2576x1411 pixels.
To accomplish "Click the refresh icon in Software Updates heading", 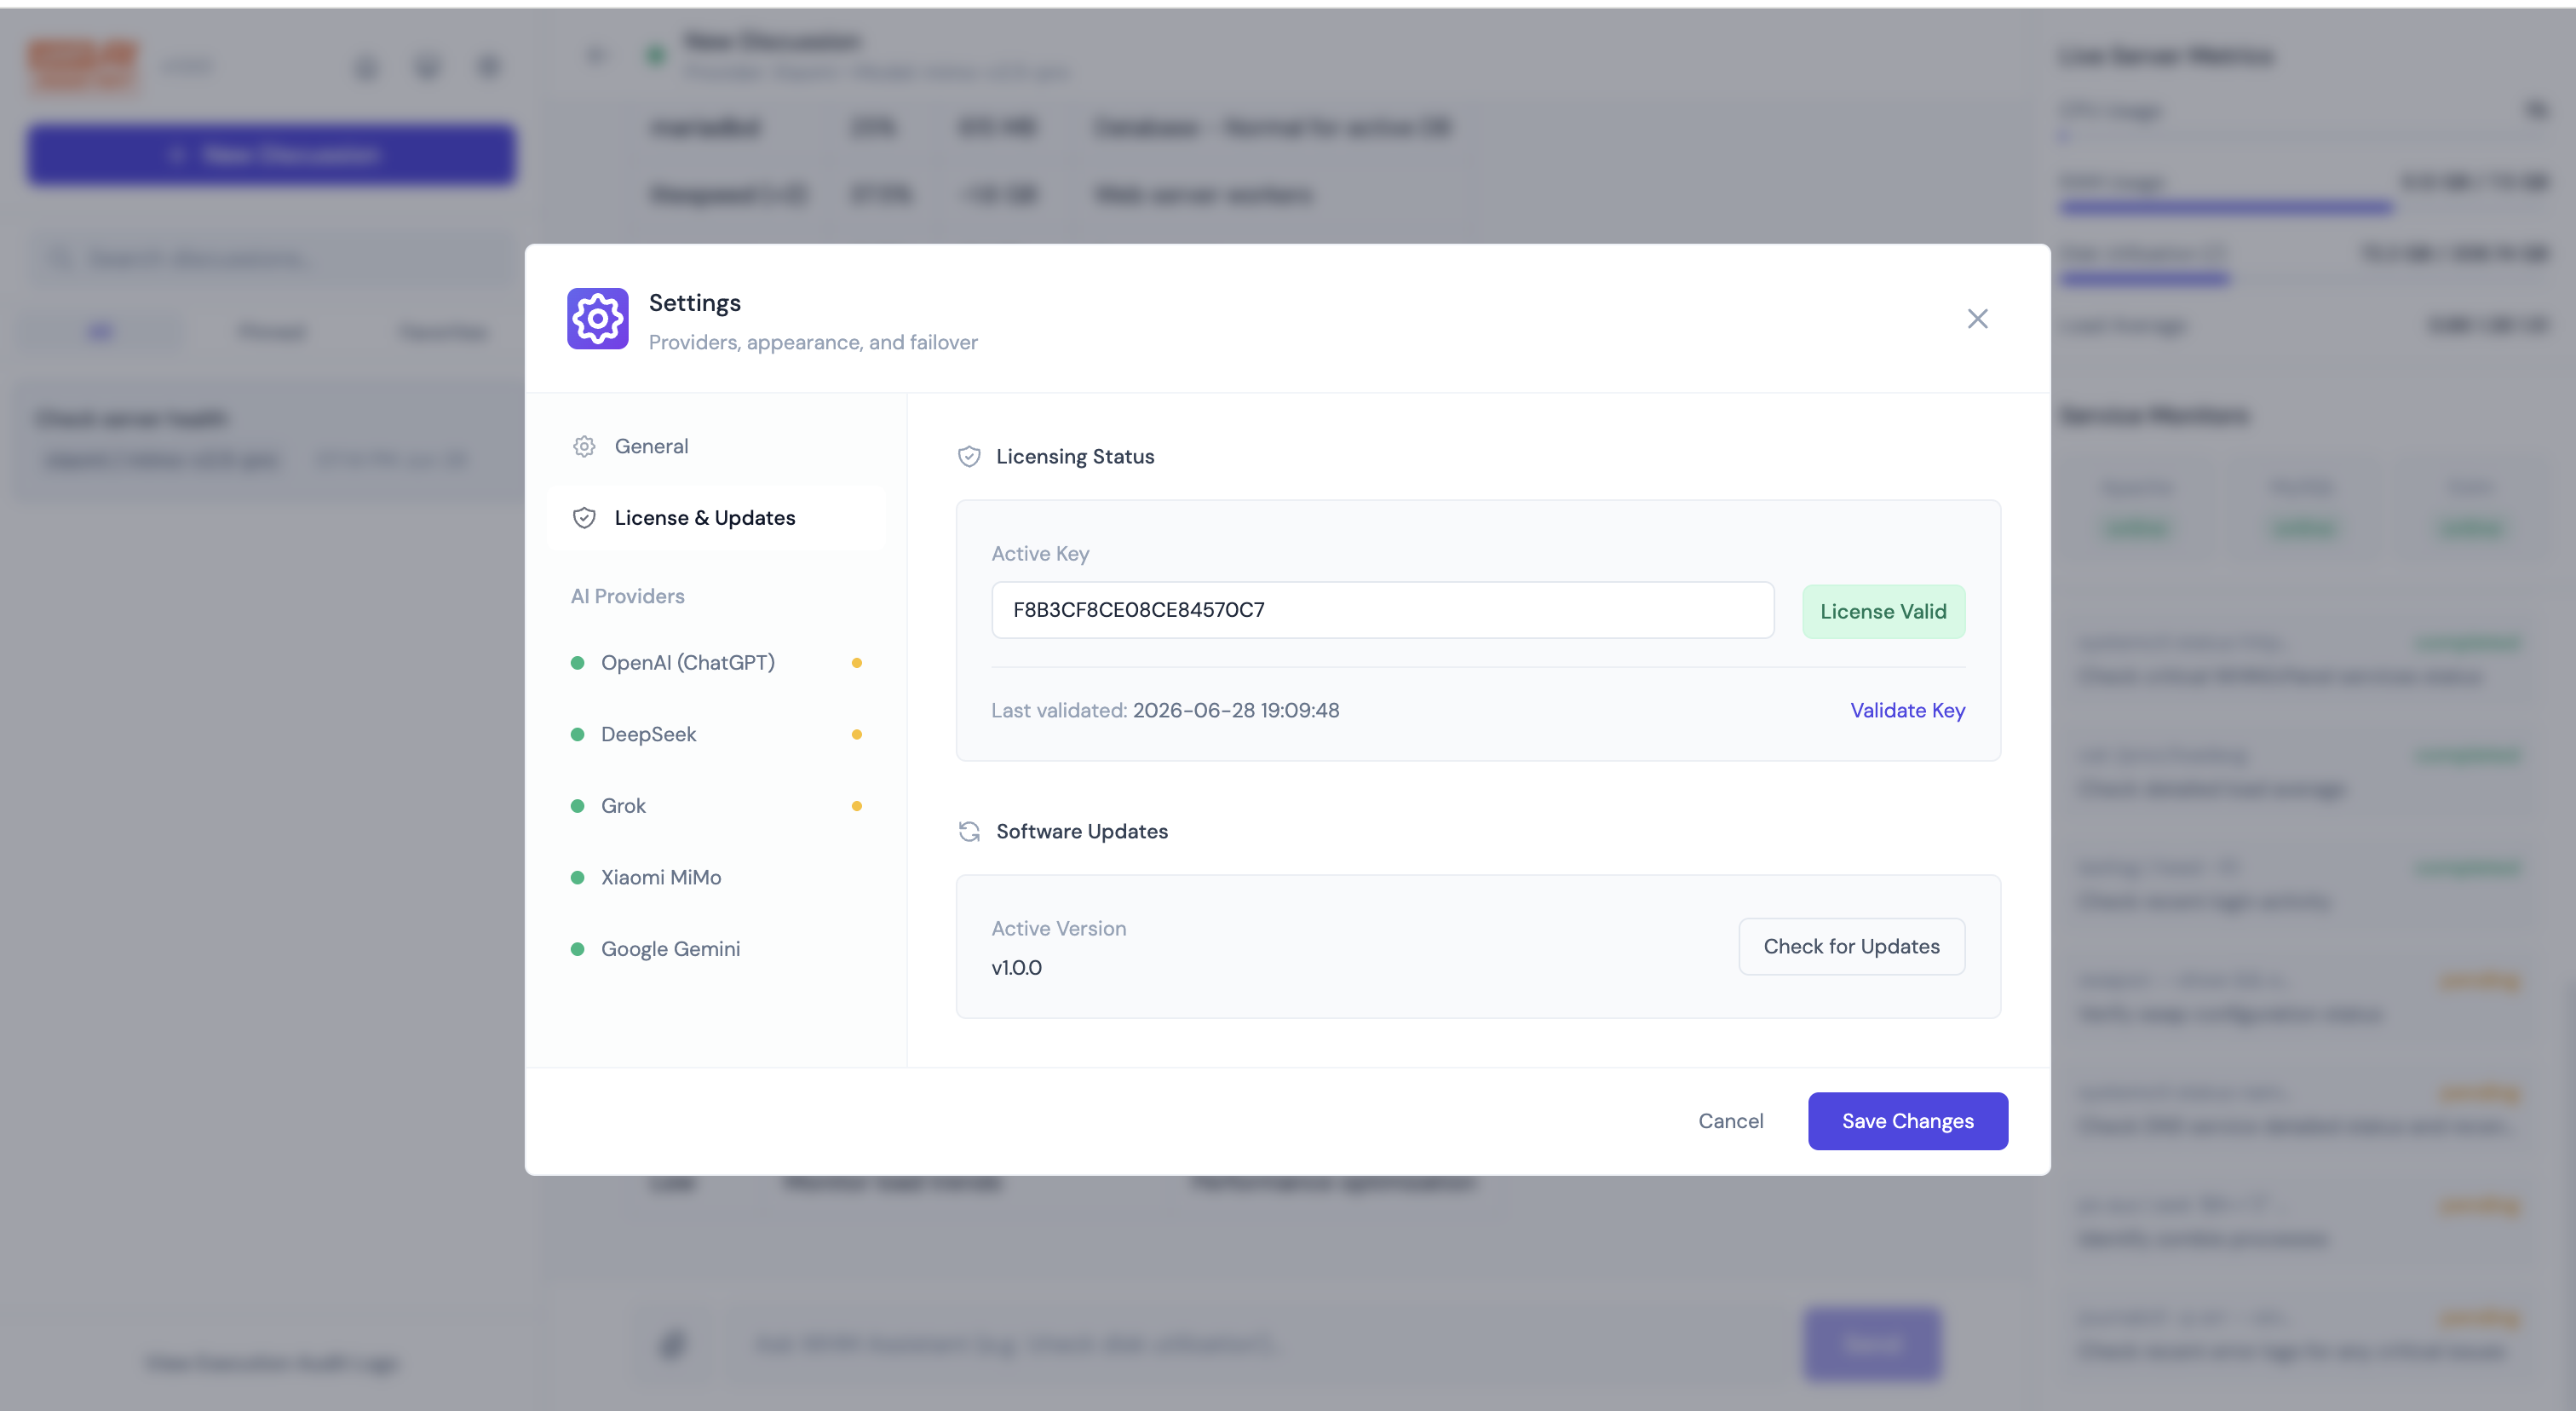I will [969, 832].
